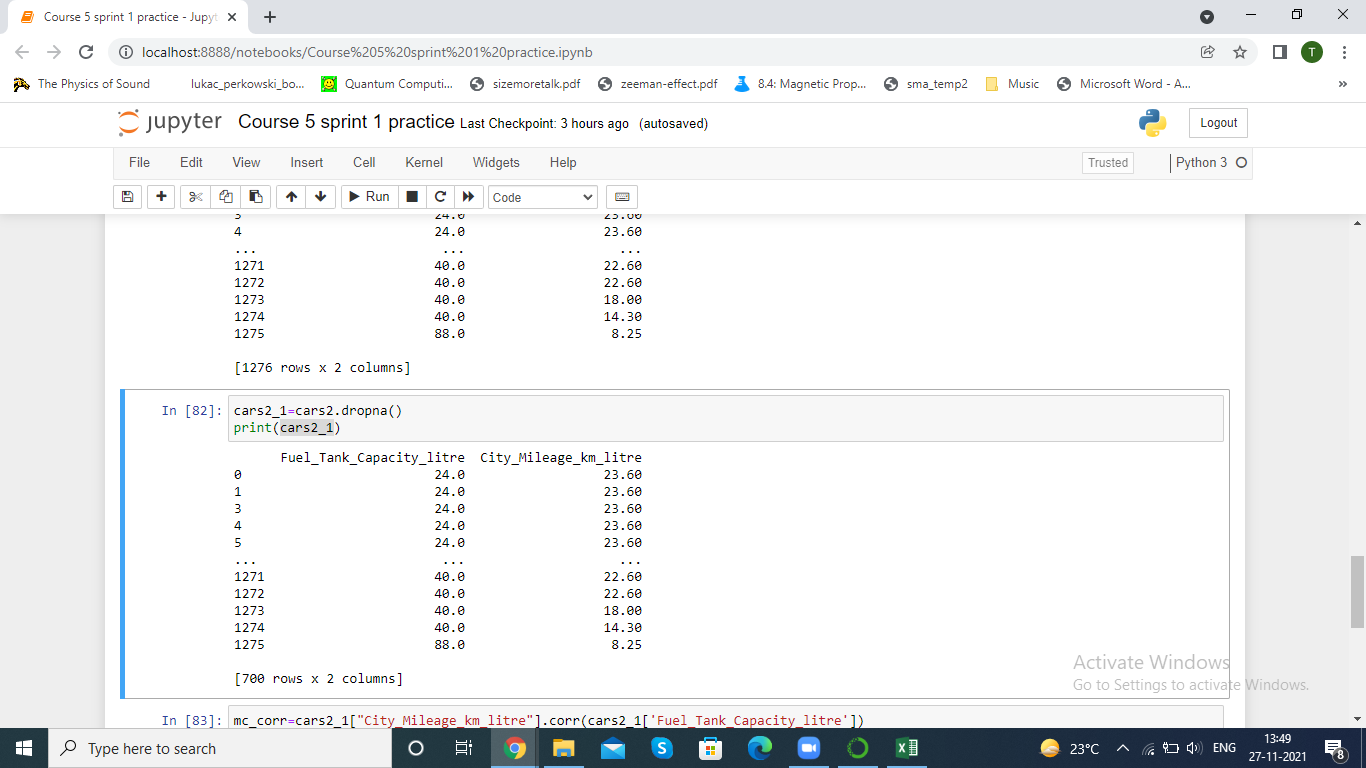Open the Cell menu
The height and width of the screenshot is (768, 1366).
coord(364,162)
